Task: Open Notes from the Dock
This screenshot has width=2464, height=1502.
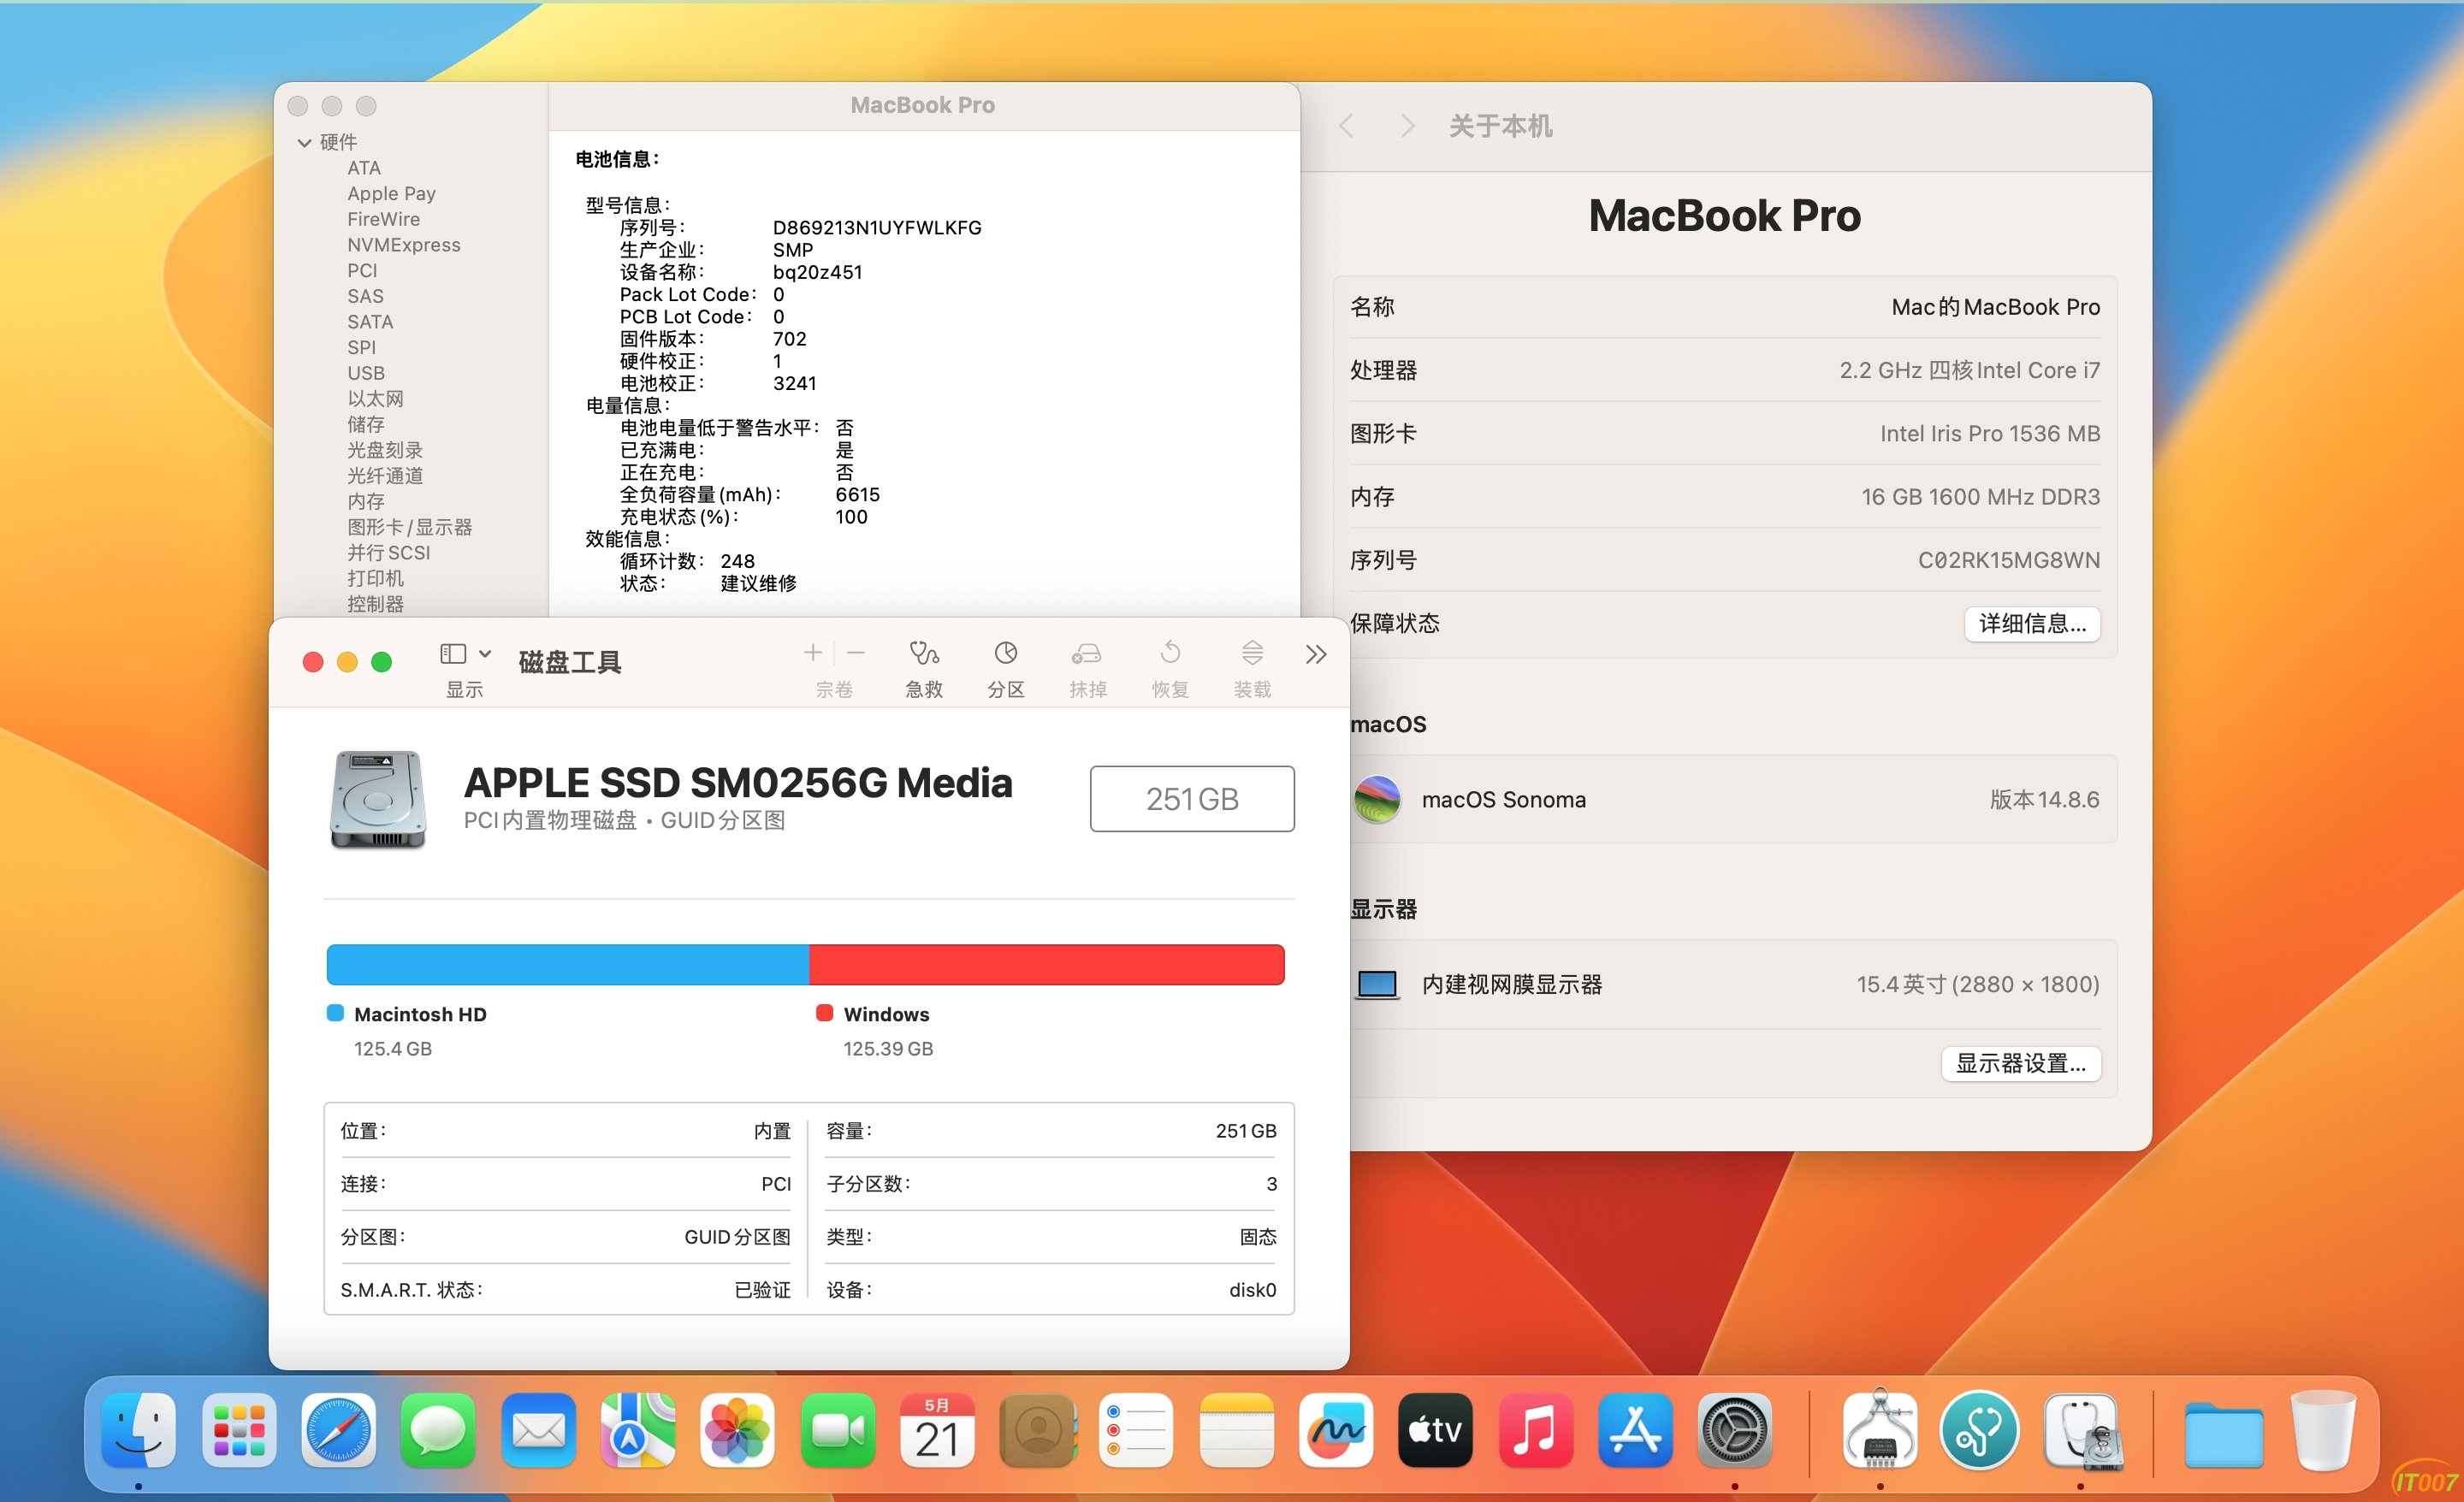Action: pos(1236,1430)
